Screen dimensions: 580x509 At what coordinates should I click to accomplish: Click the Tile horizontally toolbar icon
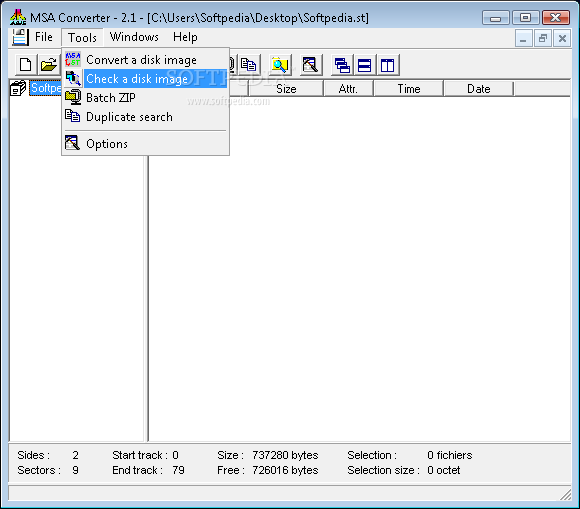coord(365,65)
